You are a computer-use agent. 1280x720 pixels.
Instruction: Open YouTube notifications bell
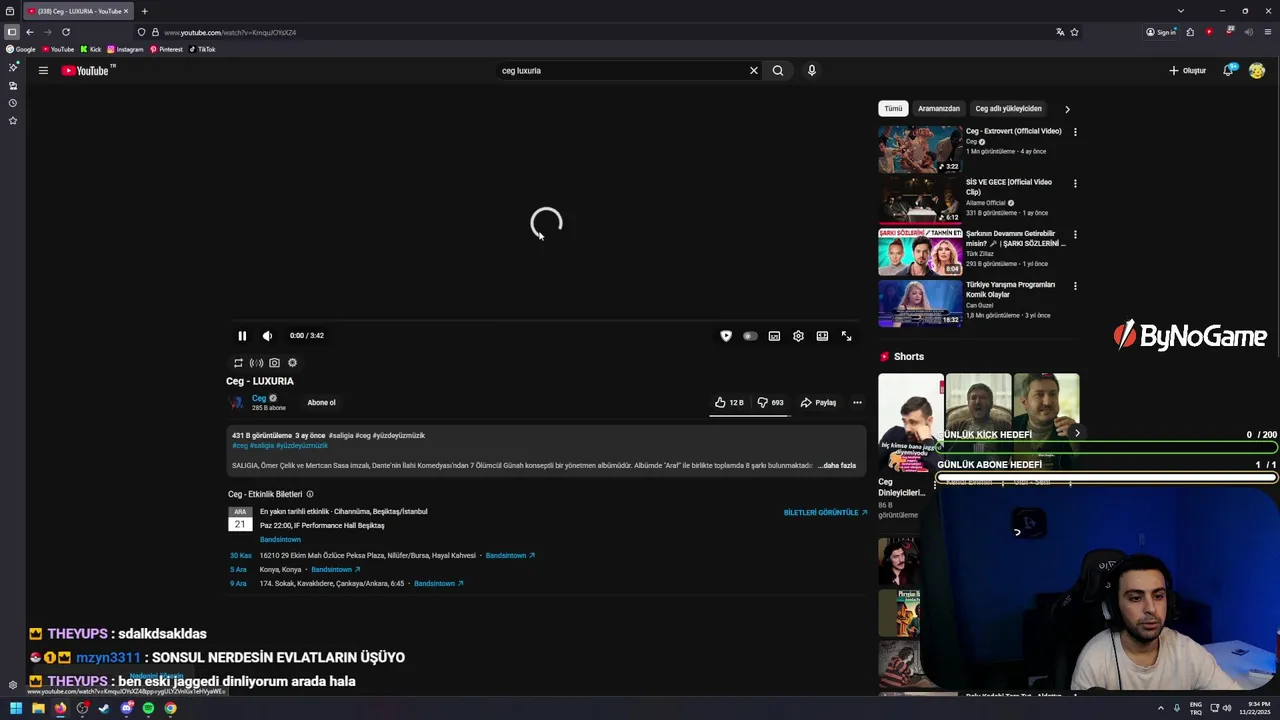[x=1228, y=71]
